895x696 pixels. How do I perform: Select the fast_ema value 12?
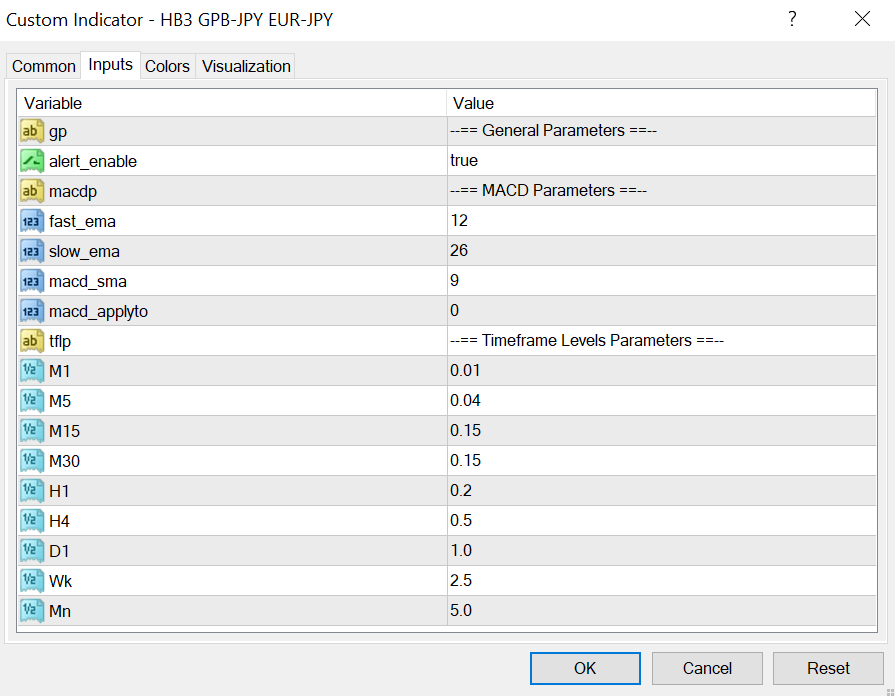pyautogui.click(x=459, y=221)
